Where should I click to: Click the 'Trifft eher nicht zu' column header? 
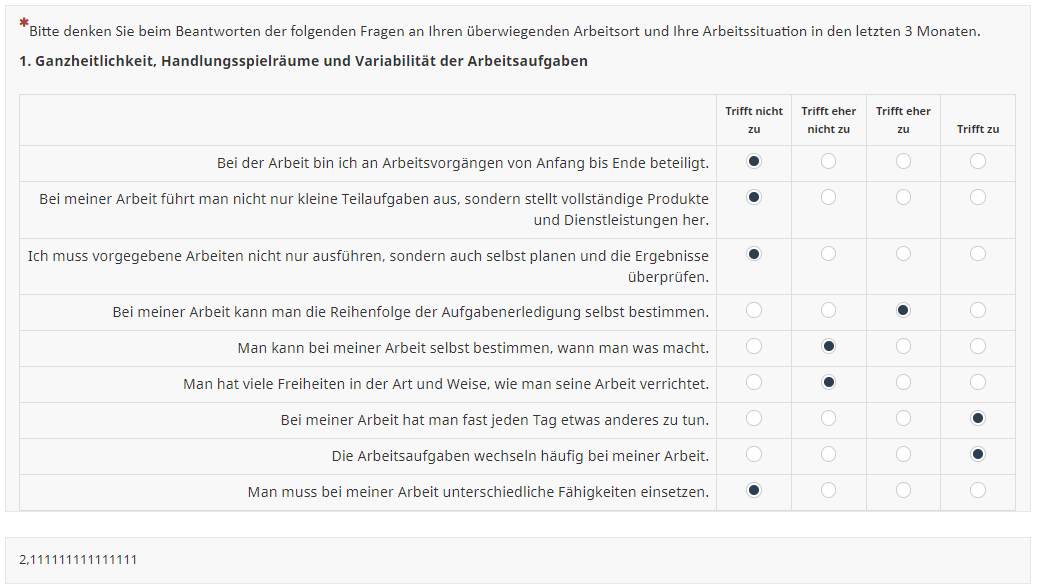[828, 120]
